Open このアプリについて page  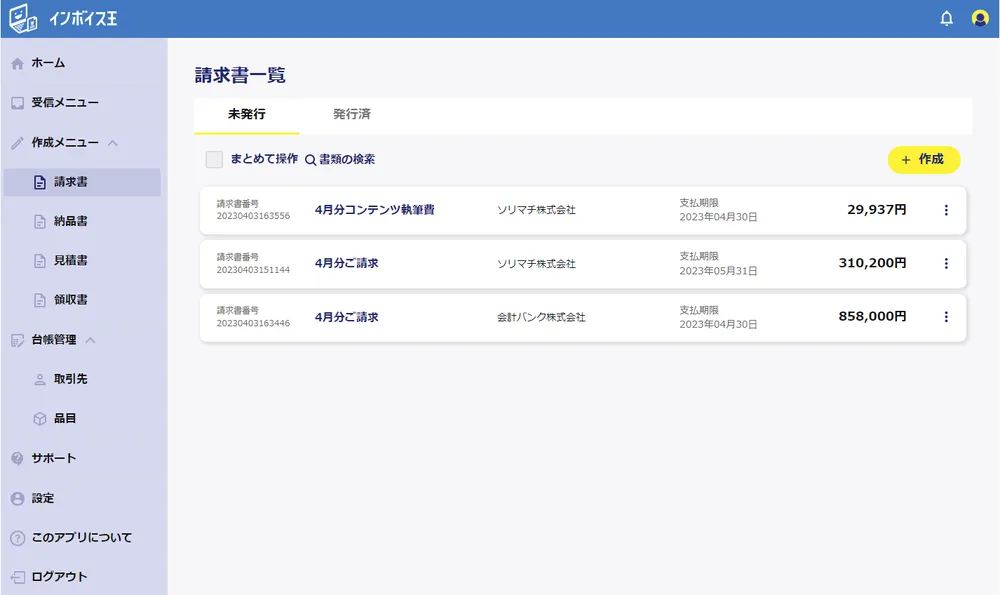(x=82, y=538)
